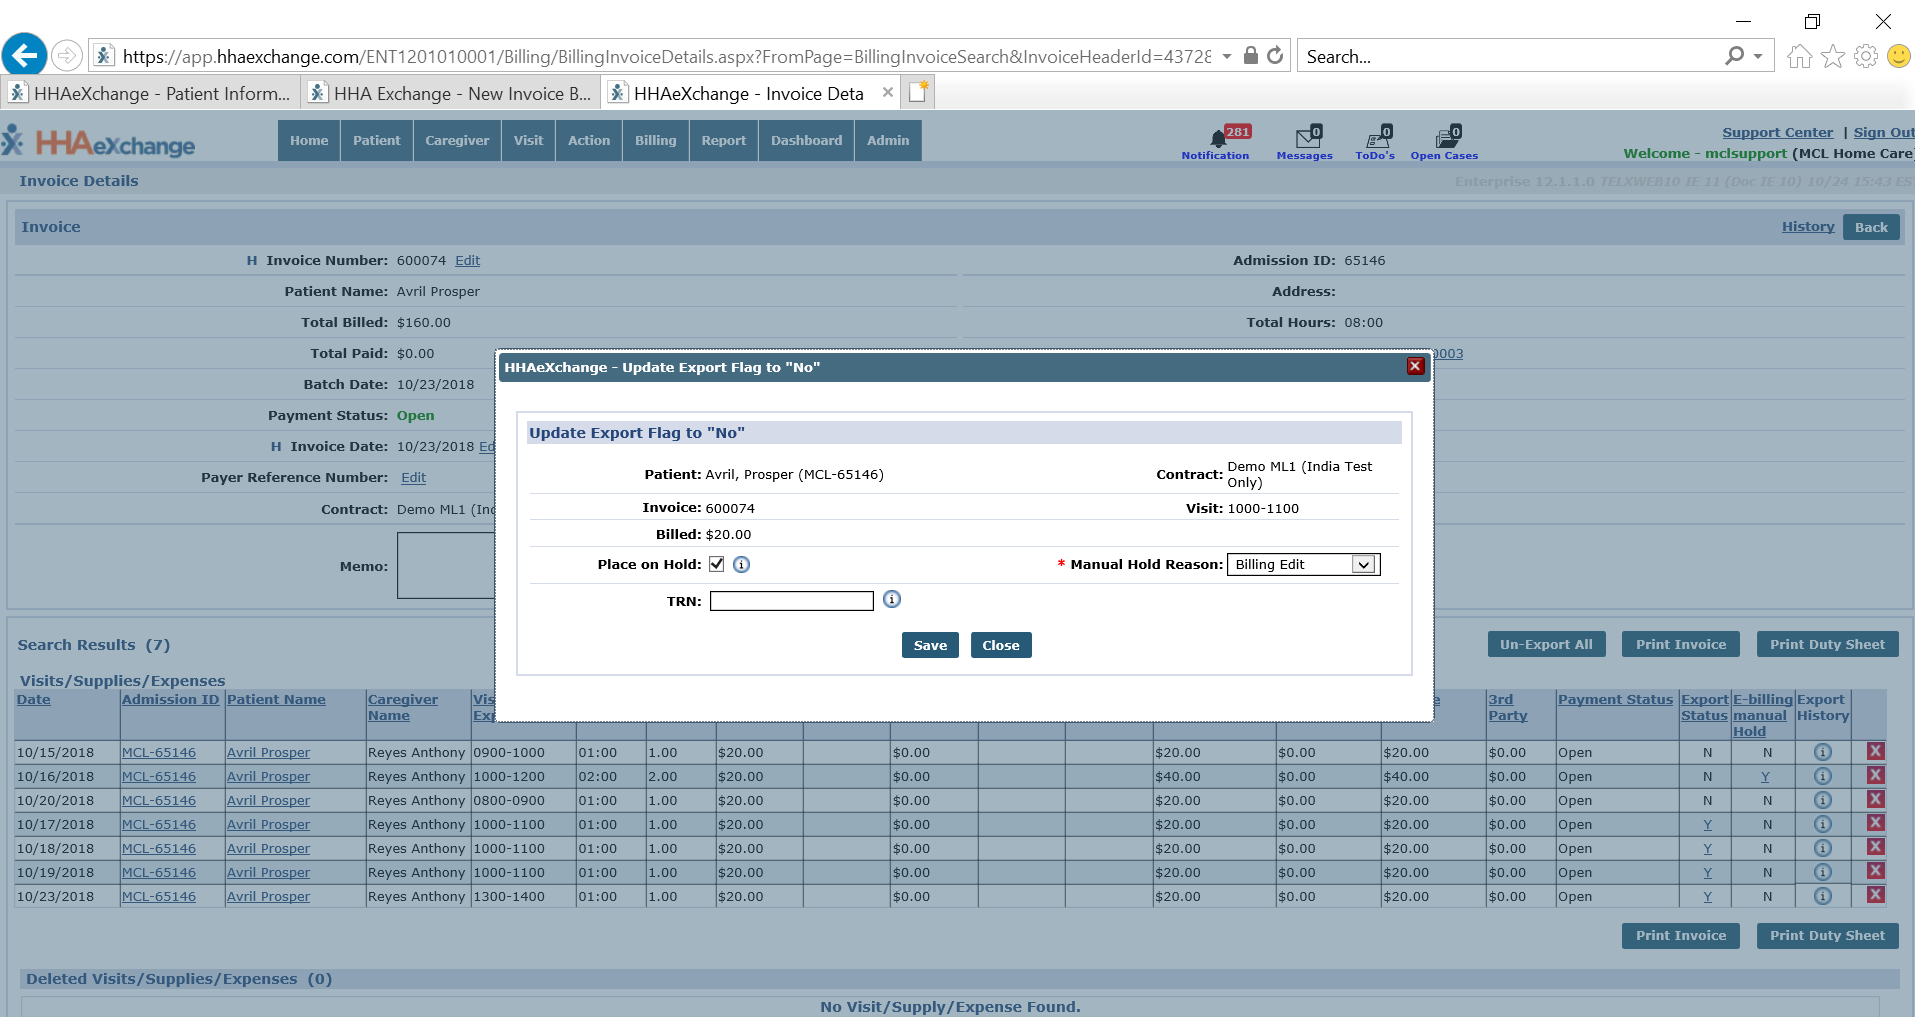Click the Notification bell icon
The width and height of the screenshot is (1915, 1017).
coord(1217,139)
